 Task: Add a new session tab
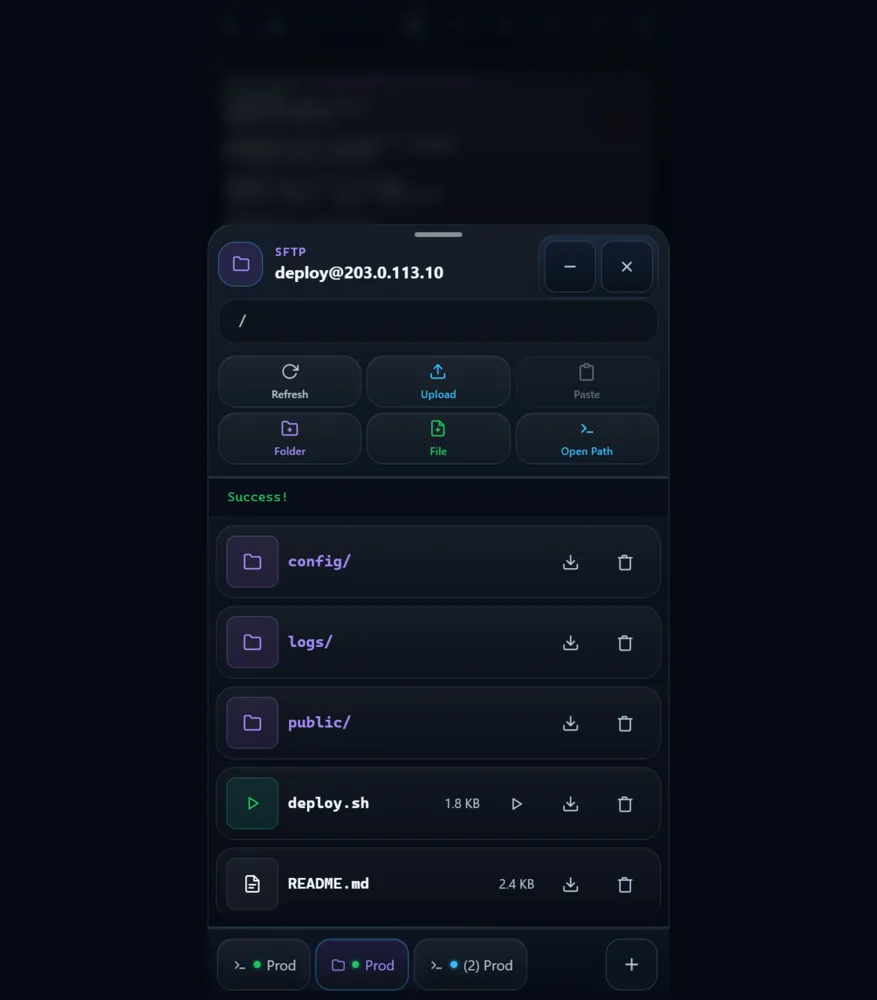pyautogui.click(x=631, y=964)
